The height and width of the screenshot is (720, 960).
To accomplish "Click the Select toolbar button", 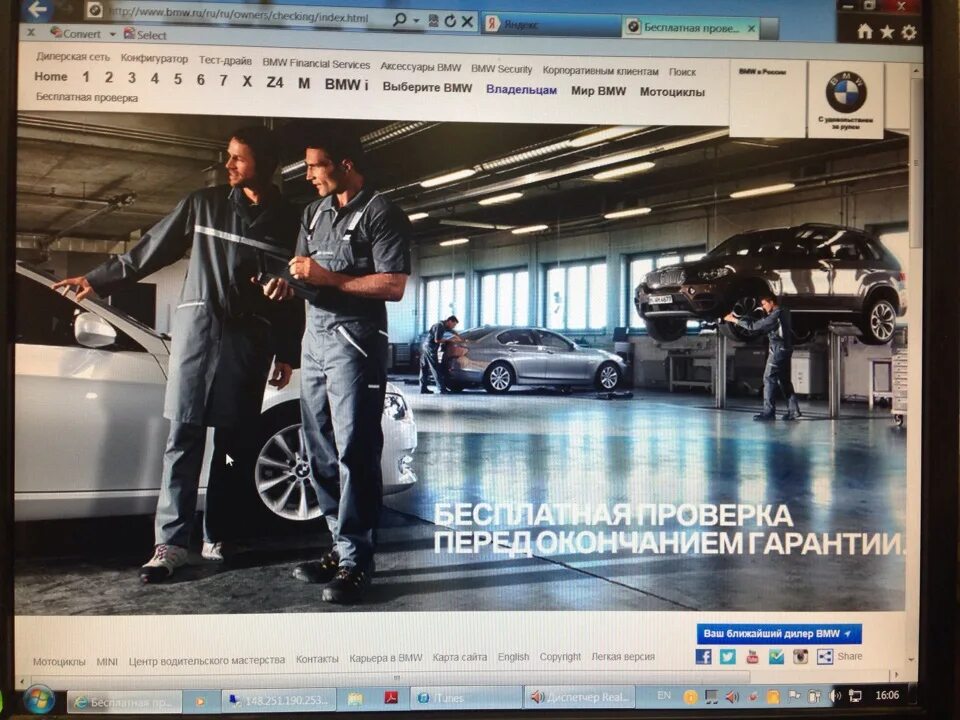I will pos(144,34).
